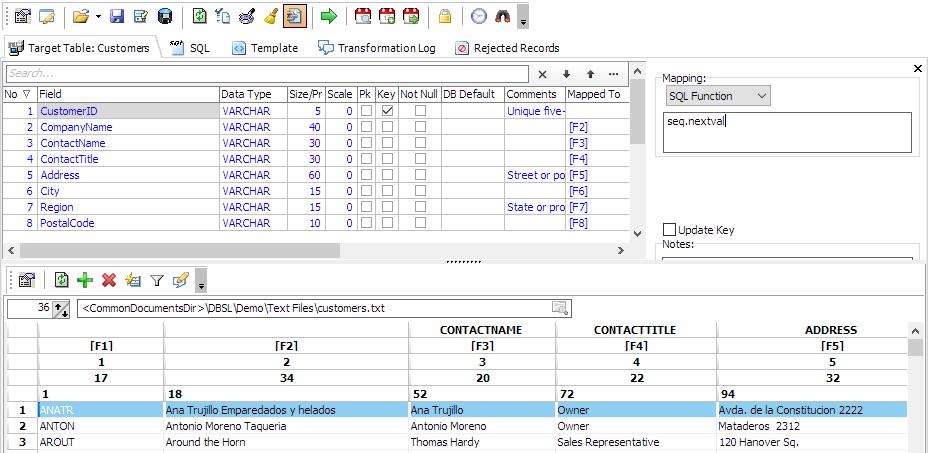
Task: Check the Key box for PostalCode
Action: [x=387, y=223]
